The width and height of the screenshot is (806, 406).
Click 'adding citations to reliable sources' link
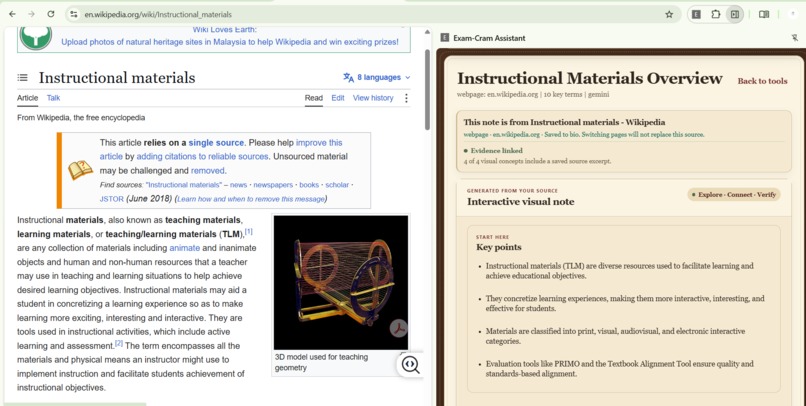coord(202,156)
